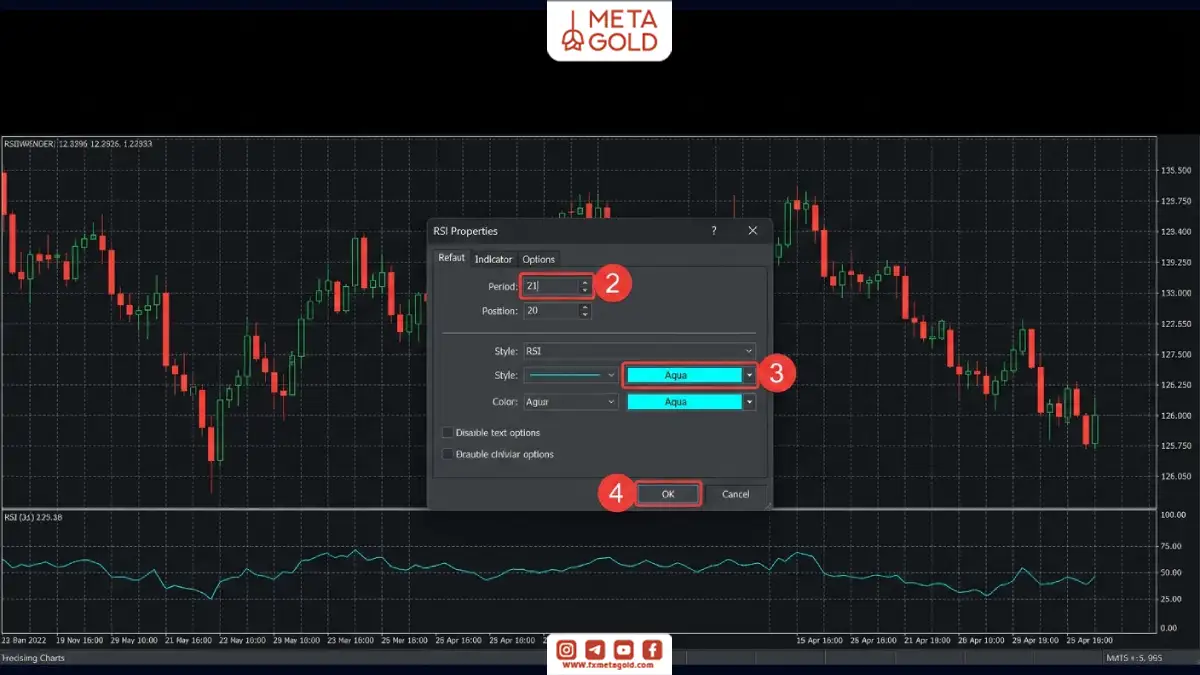Confirm with the OK button
Viewport: 1200px width, 675px height.
(x=668, y=494)
